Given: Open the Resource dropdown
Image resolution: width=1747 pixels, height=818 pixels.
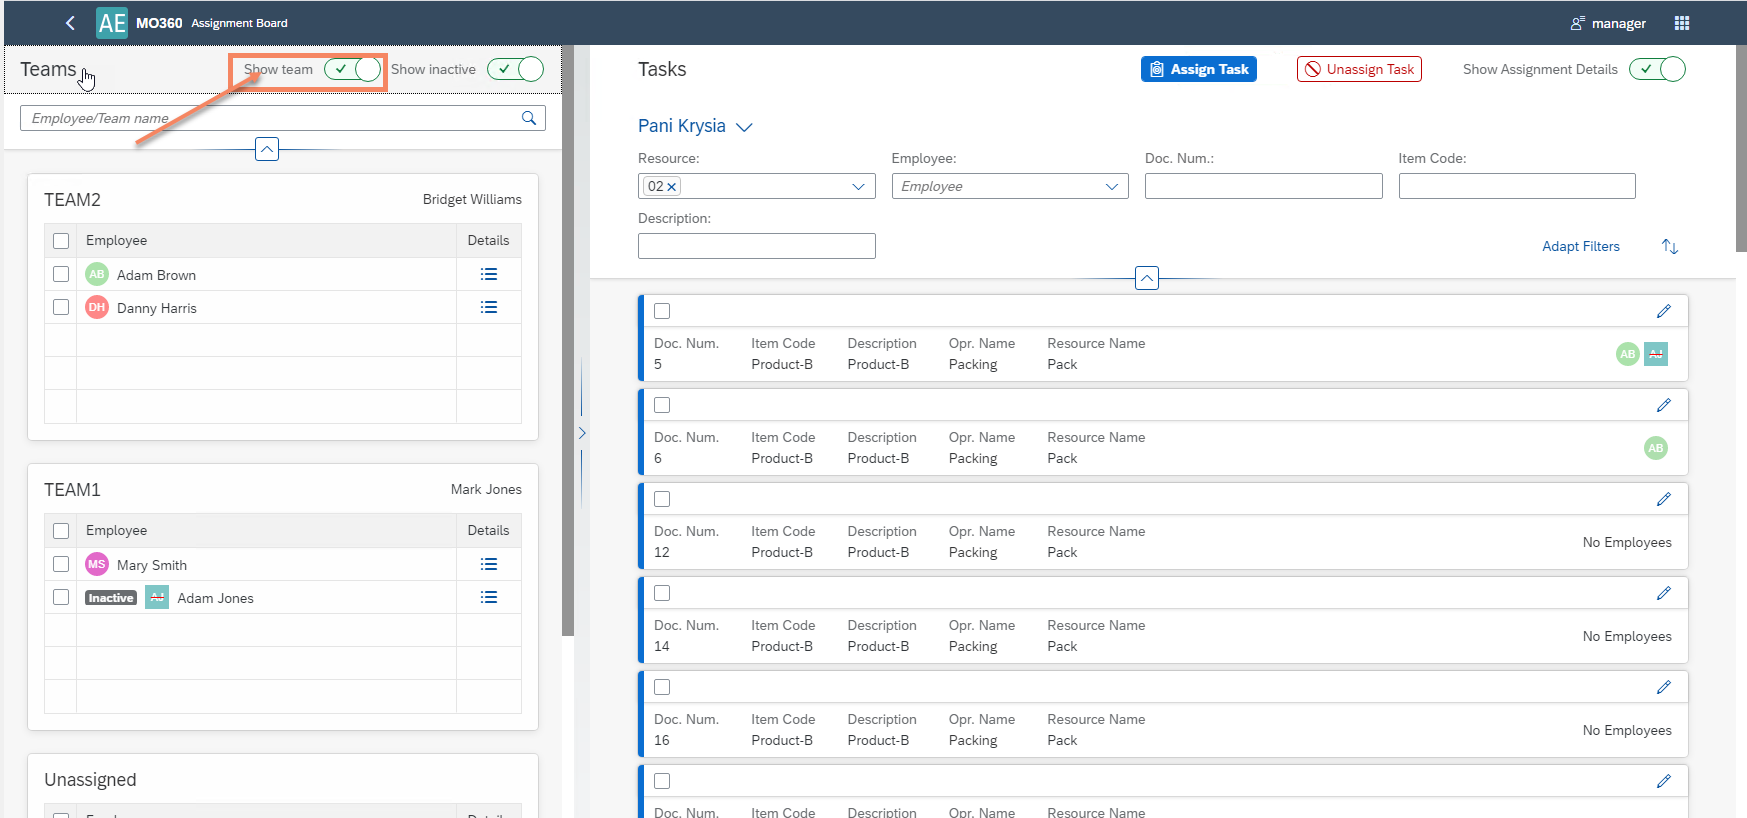Looking at the screenshot, I should click(858, 186).
